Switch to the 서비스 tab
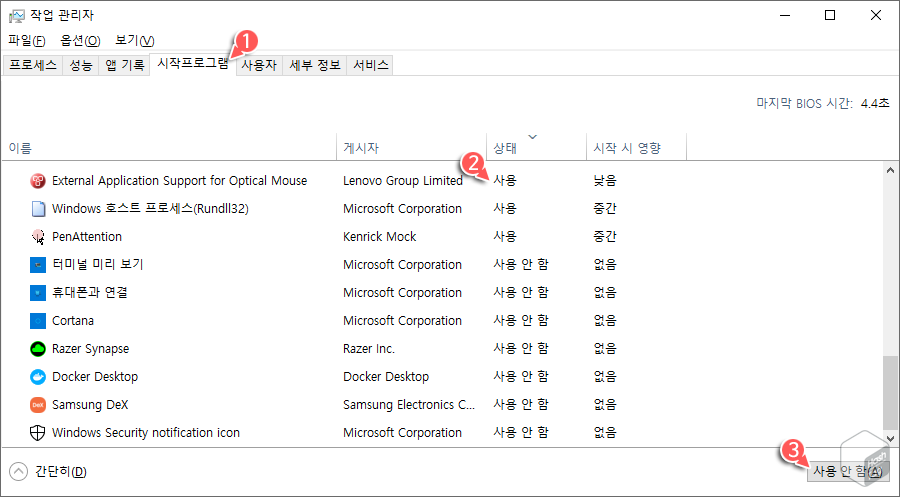900x497 pixels. [x=370, y=65]
